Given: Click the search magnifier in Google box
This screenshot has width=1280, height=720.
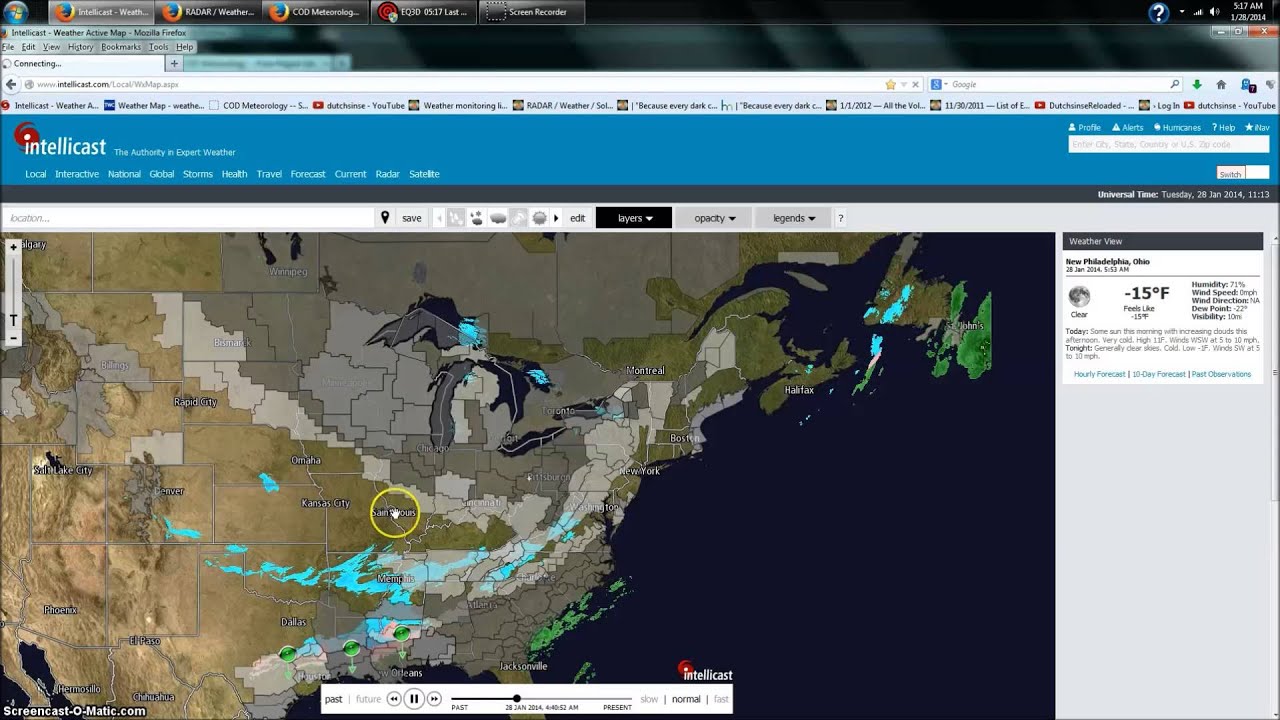Looking at the screenshot, I should click(1174, 85).
